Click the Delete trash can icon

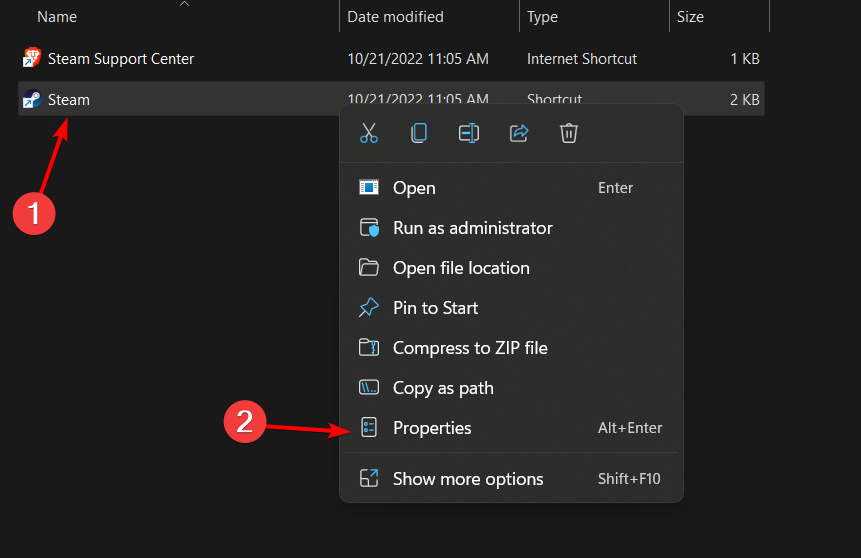pos(569,133)
